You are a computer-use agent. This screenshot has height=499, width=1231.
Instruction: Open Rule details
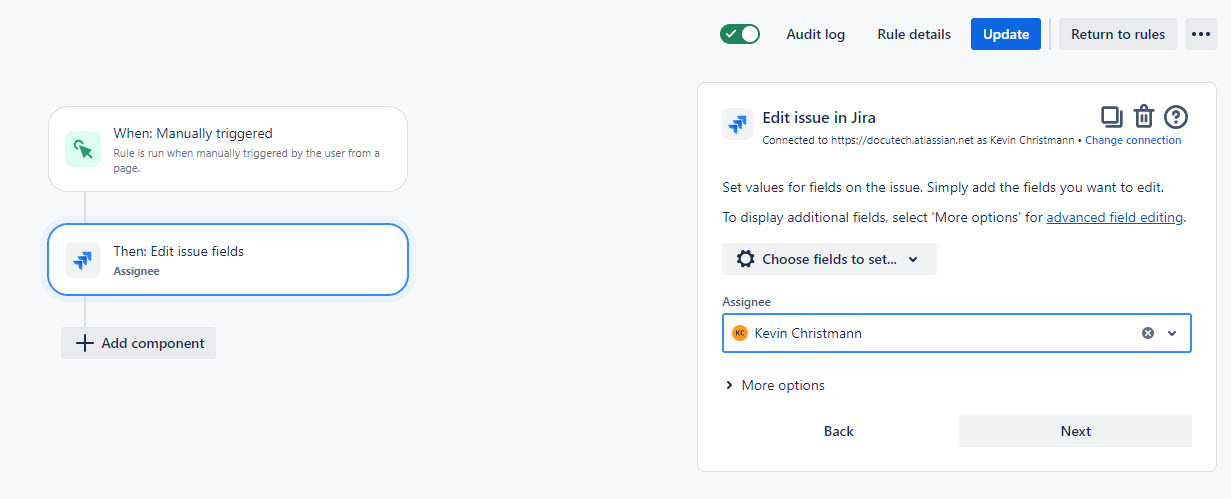point(914,34)
